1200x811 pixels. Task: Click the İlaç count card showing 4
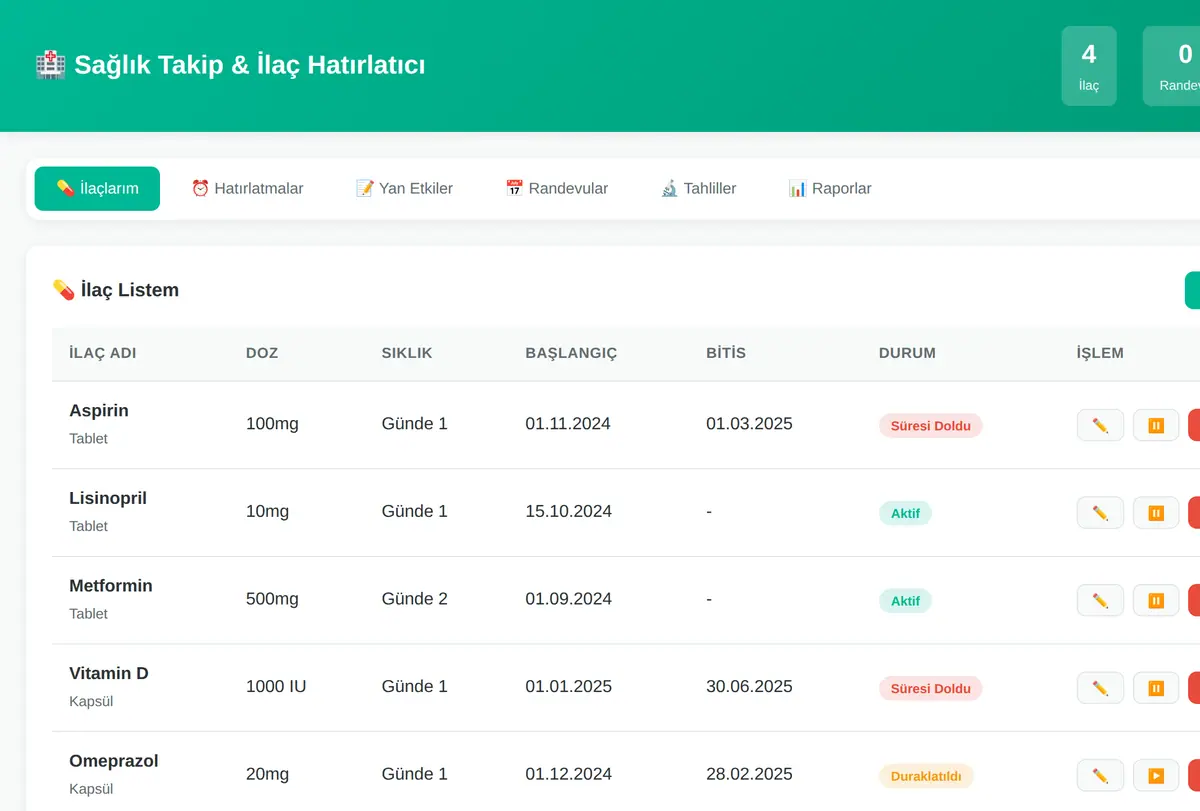[1089, 66]
